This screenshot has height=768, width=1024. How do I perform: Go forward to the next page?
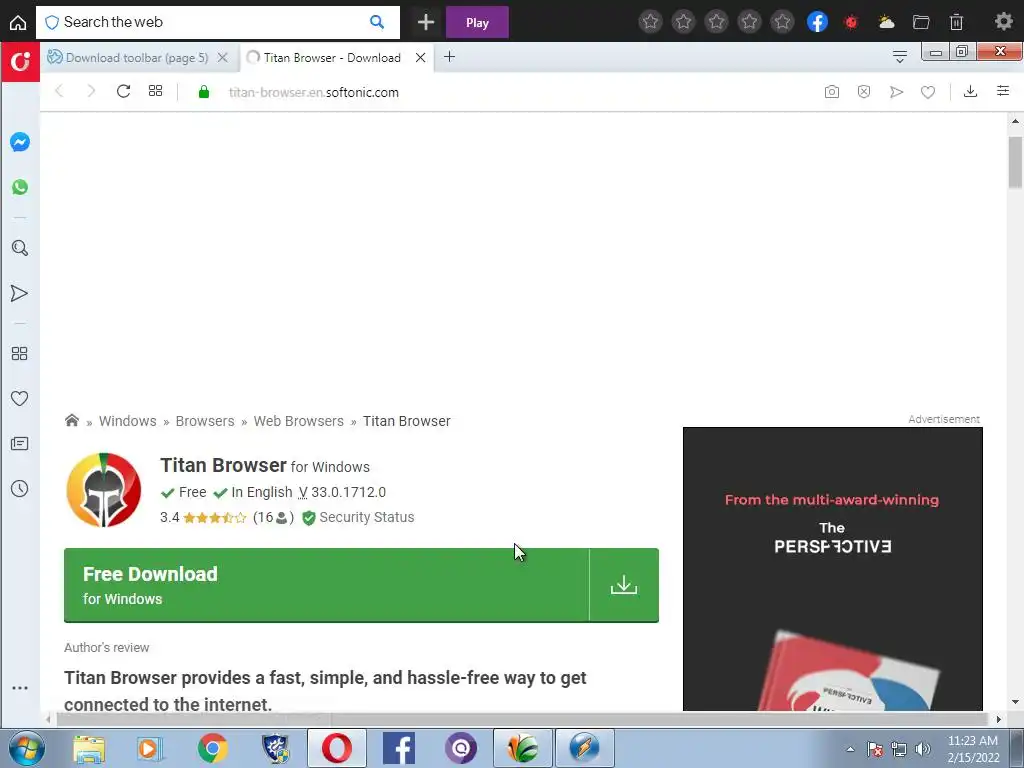coord(91,91)
